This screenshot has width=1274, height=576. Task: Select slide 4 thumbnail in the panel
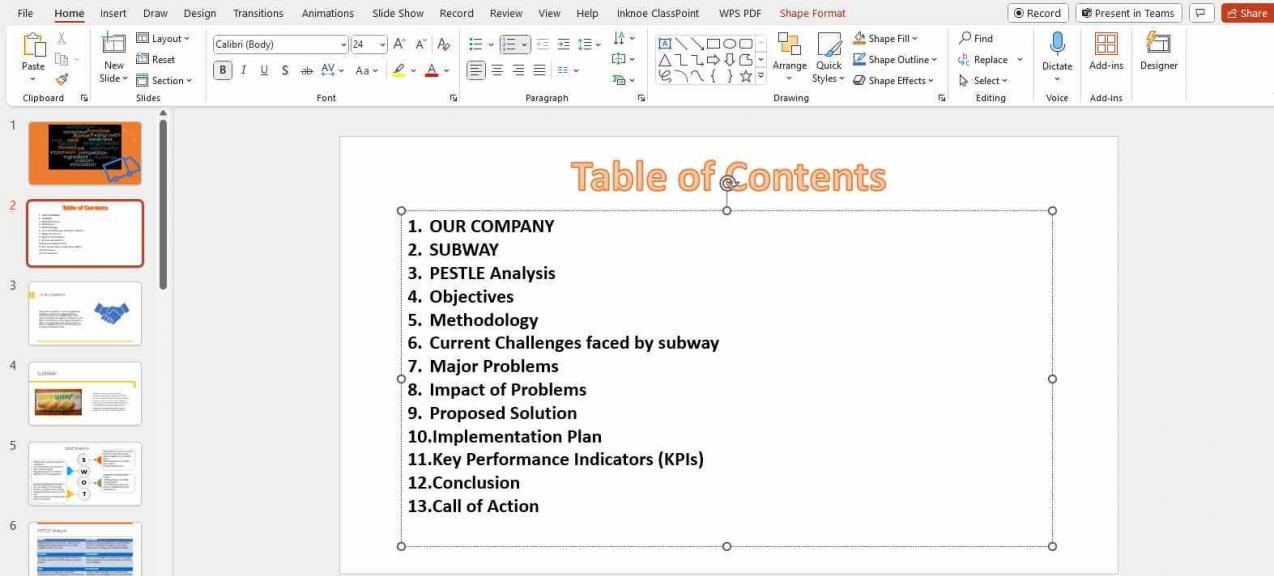tap(85, 393)
